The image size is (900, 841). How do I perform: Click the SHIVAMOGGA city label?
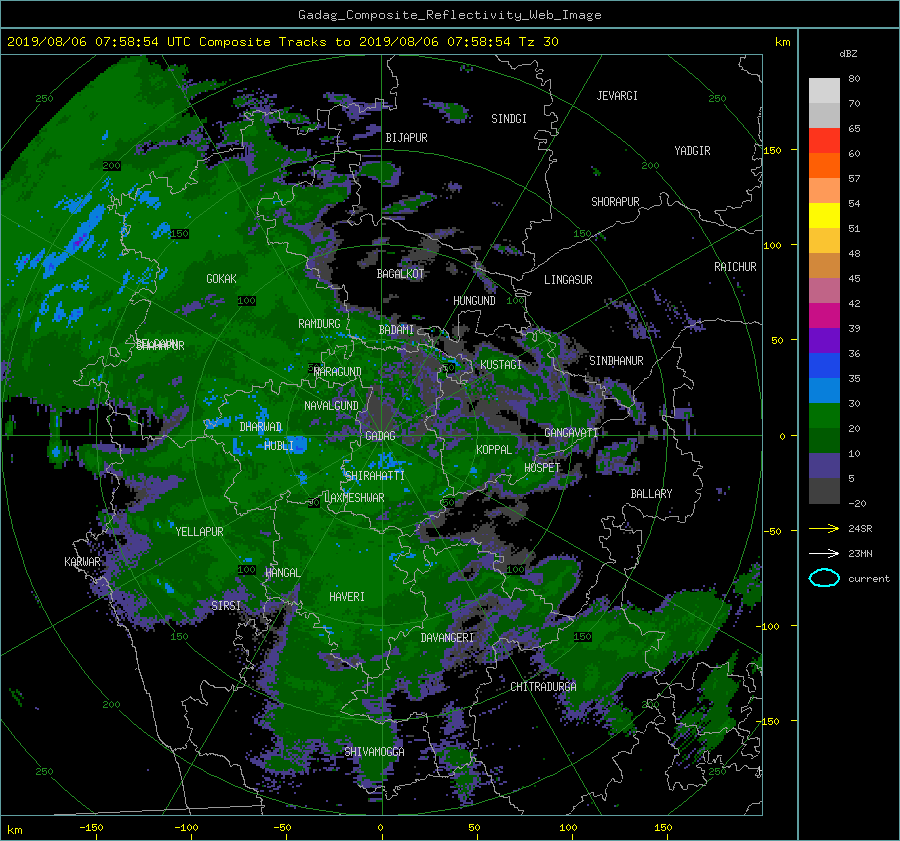point(374,752)
